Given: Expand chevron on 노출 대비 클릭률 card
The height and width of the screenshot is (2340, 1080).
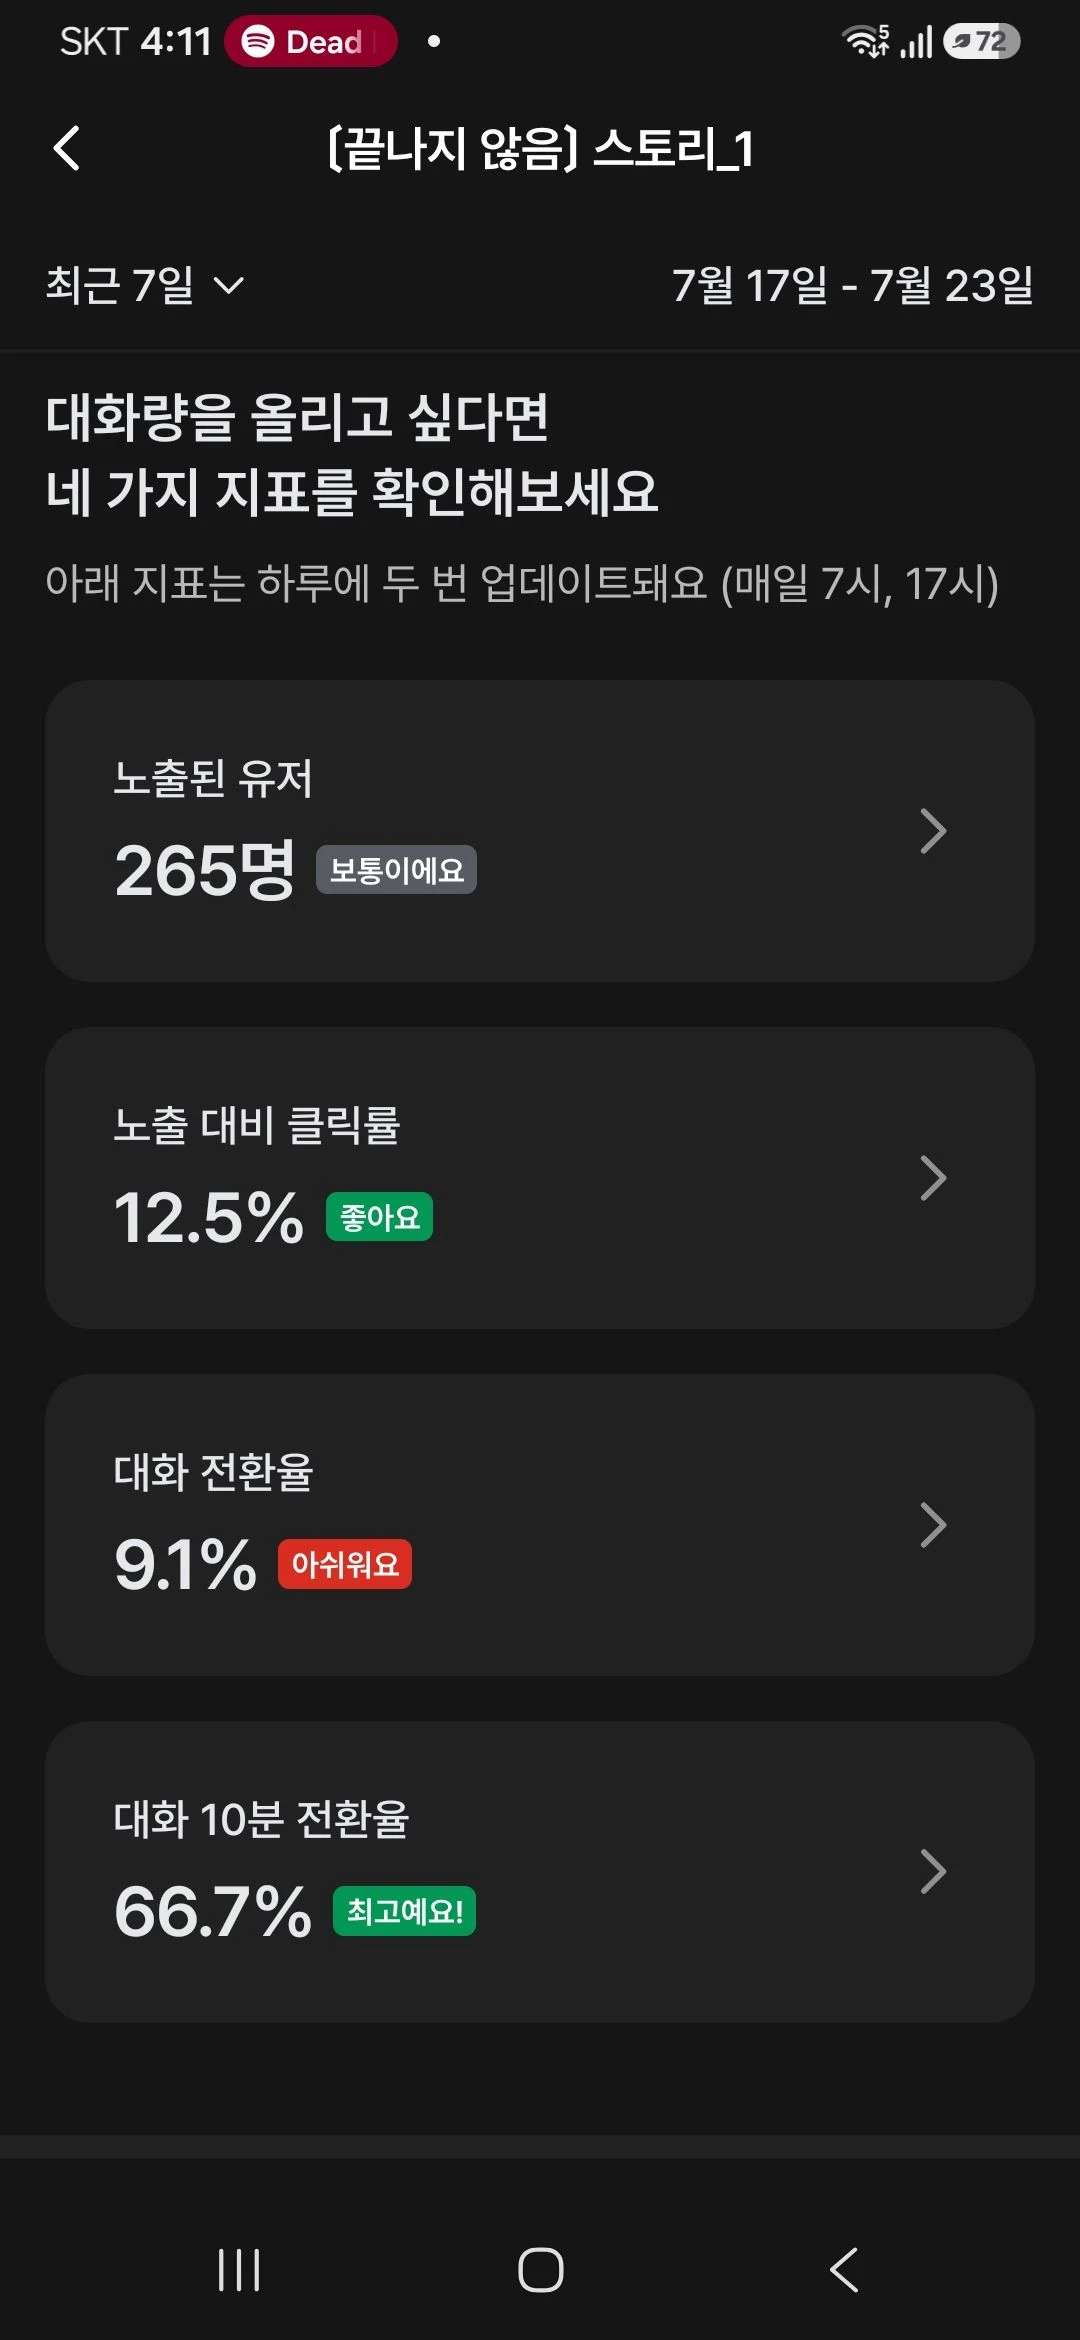Looking at the screenshot, I should (x=932, y=1178).
